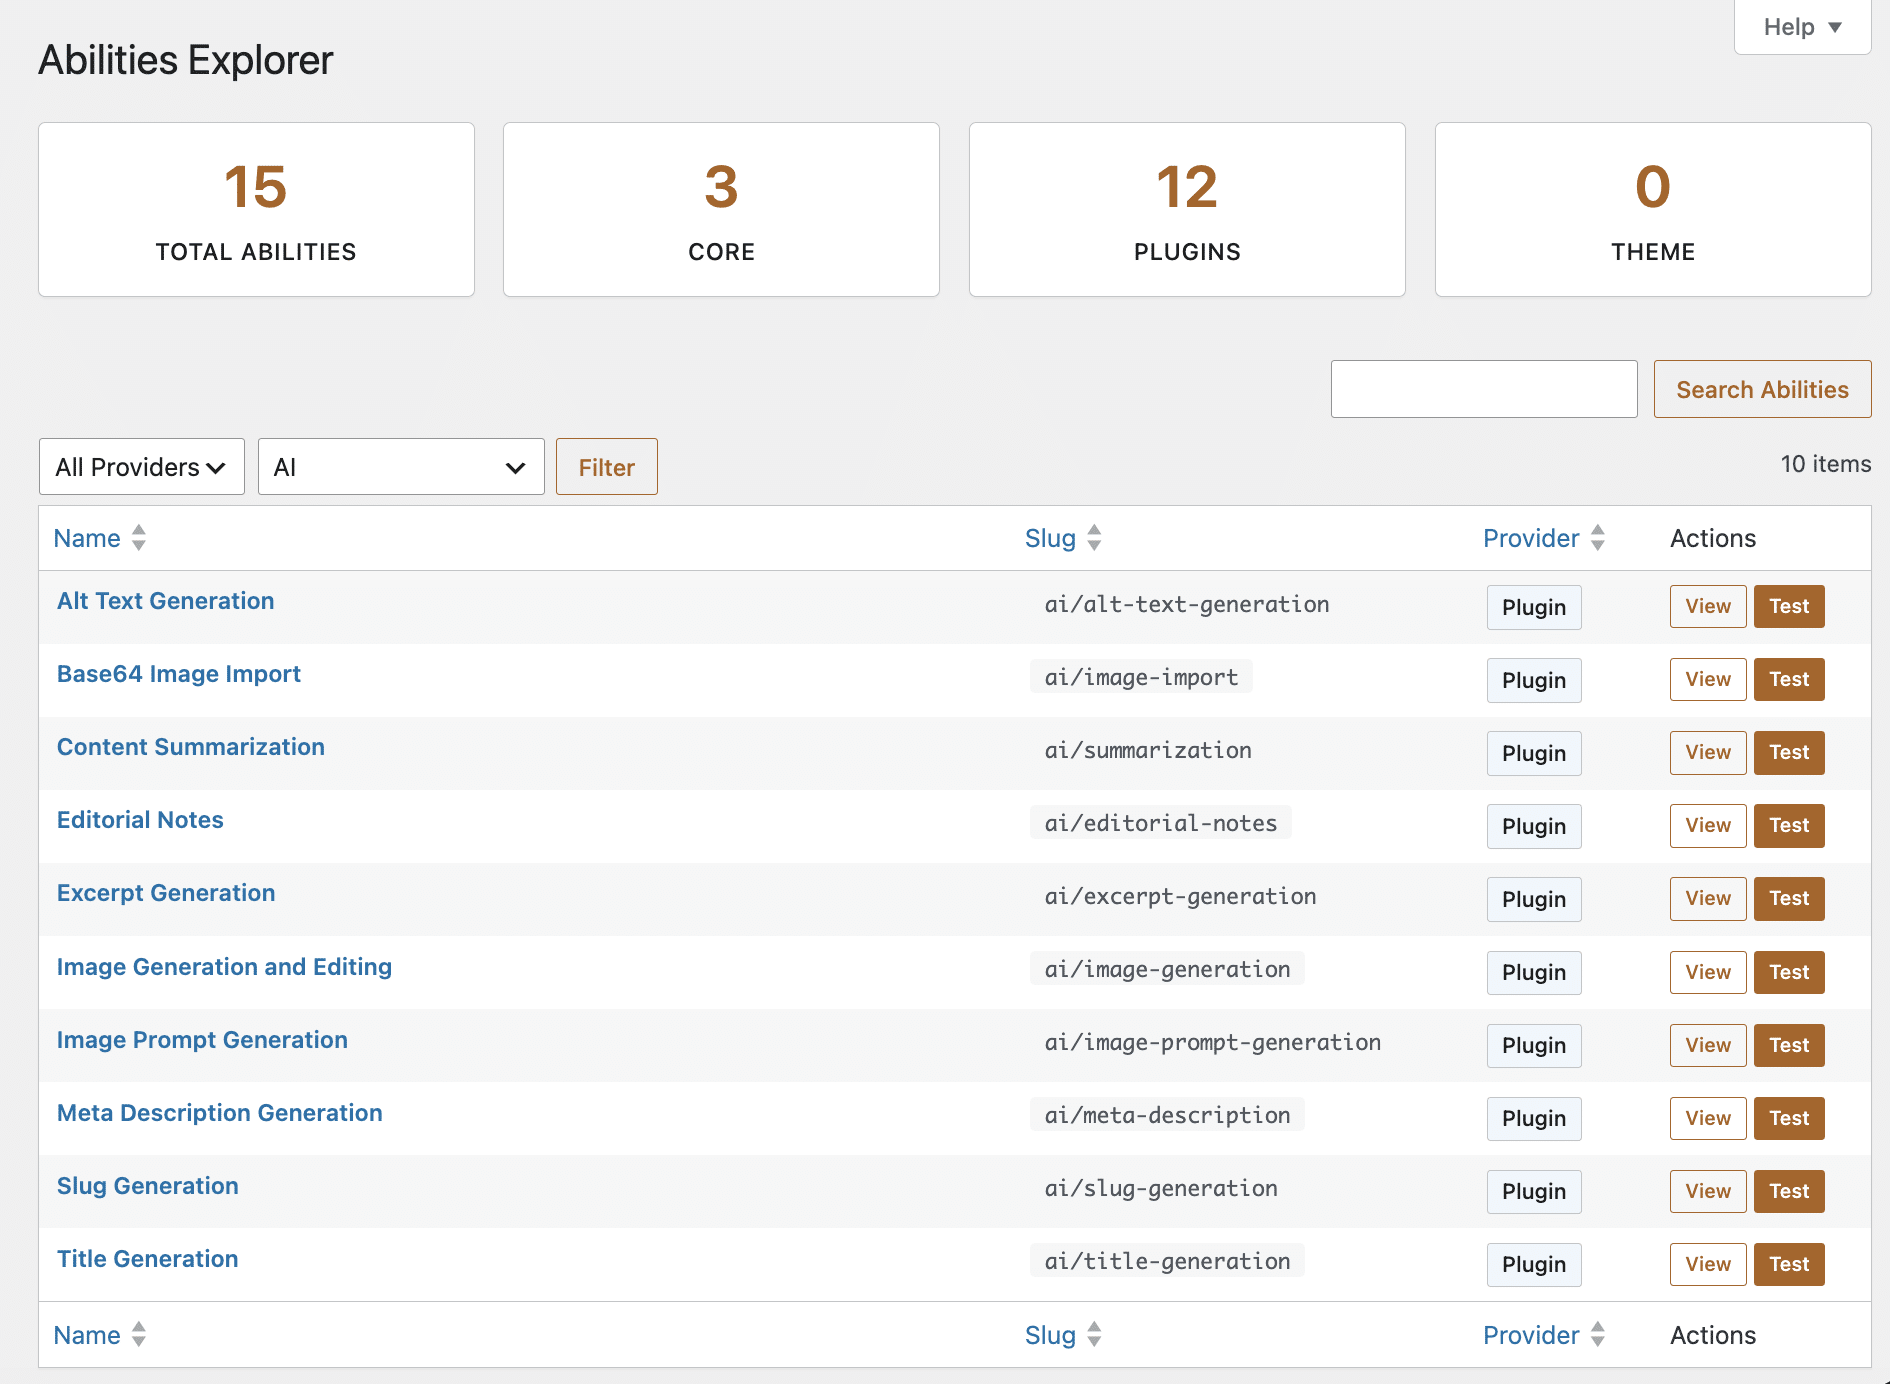Image resolution: width=1890 pixels, height=1384 pixels.
Task: View the Image Prompt Generation row
Action: pos(1708,1045)
